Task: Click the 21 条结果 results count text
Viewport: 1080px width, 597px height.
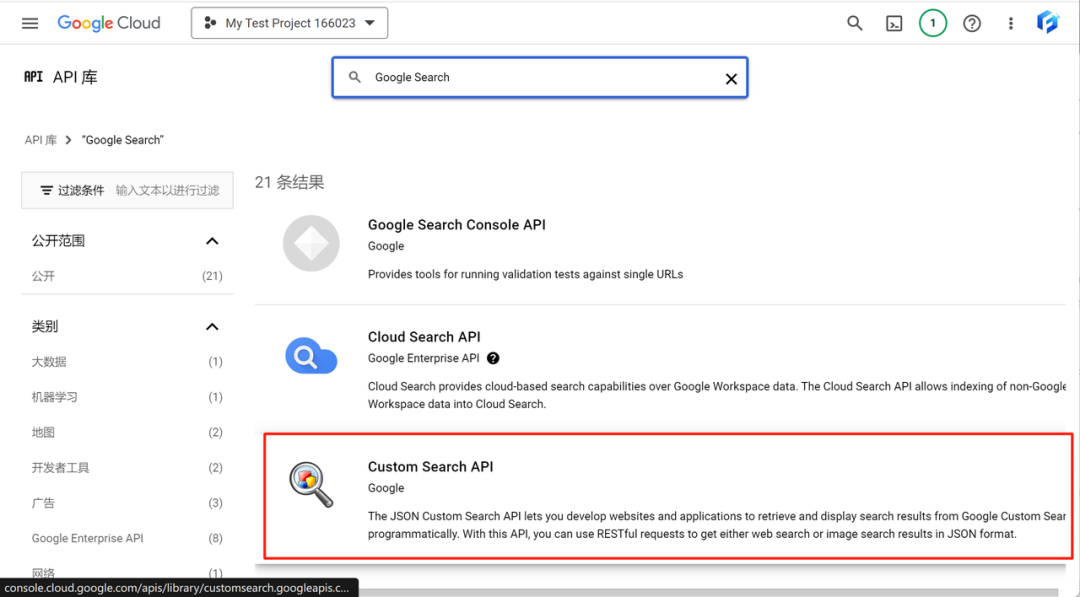Action: pyautogui.click(x=289, y=182)
